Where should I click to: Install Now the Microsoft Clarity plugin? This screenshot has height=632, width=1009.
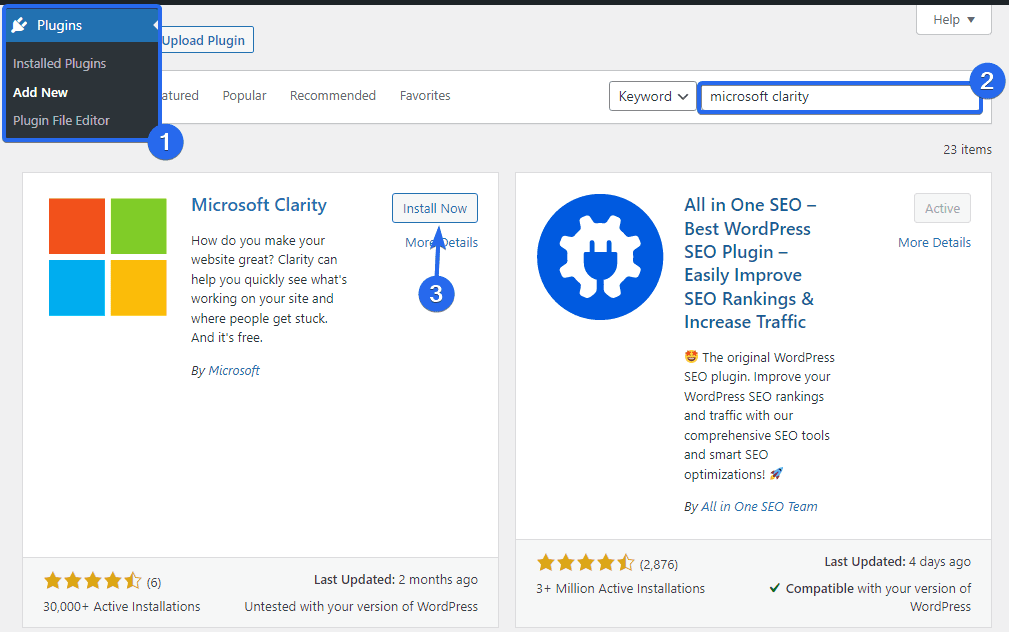tap(435, 208)
